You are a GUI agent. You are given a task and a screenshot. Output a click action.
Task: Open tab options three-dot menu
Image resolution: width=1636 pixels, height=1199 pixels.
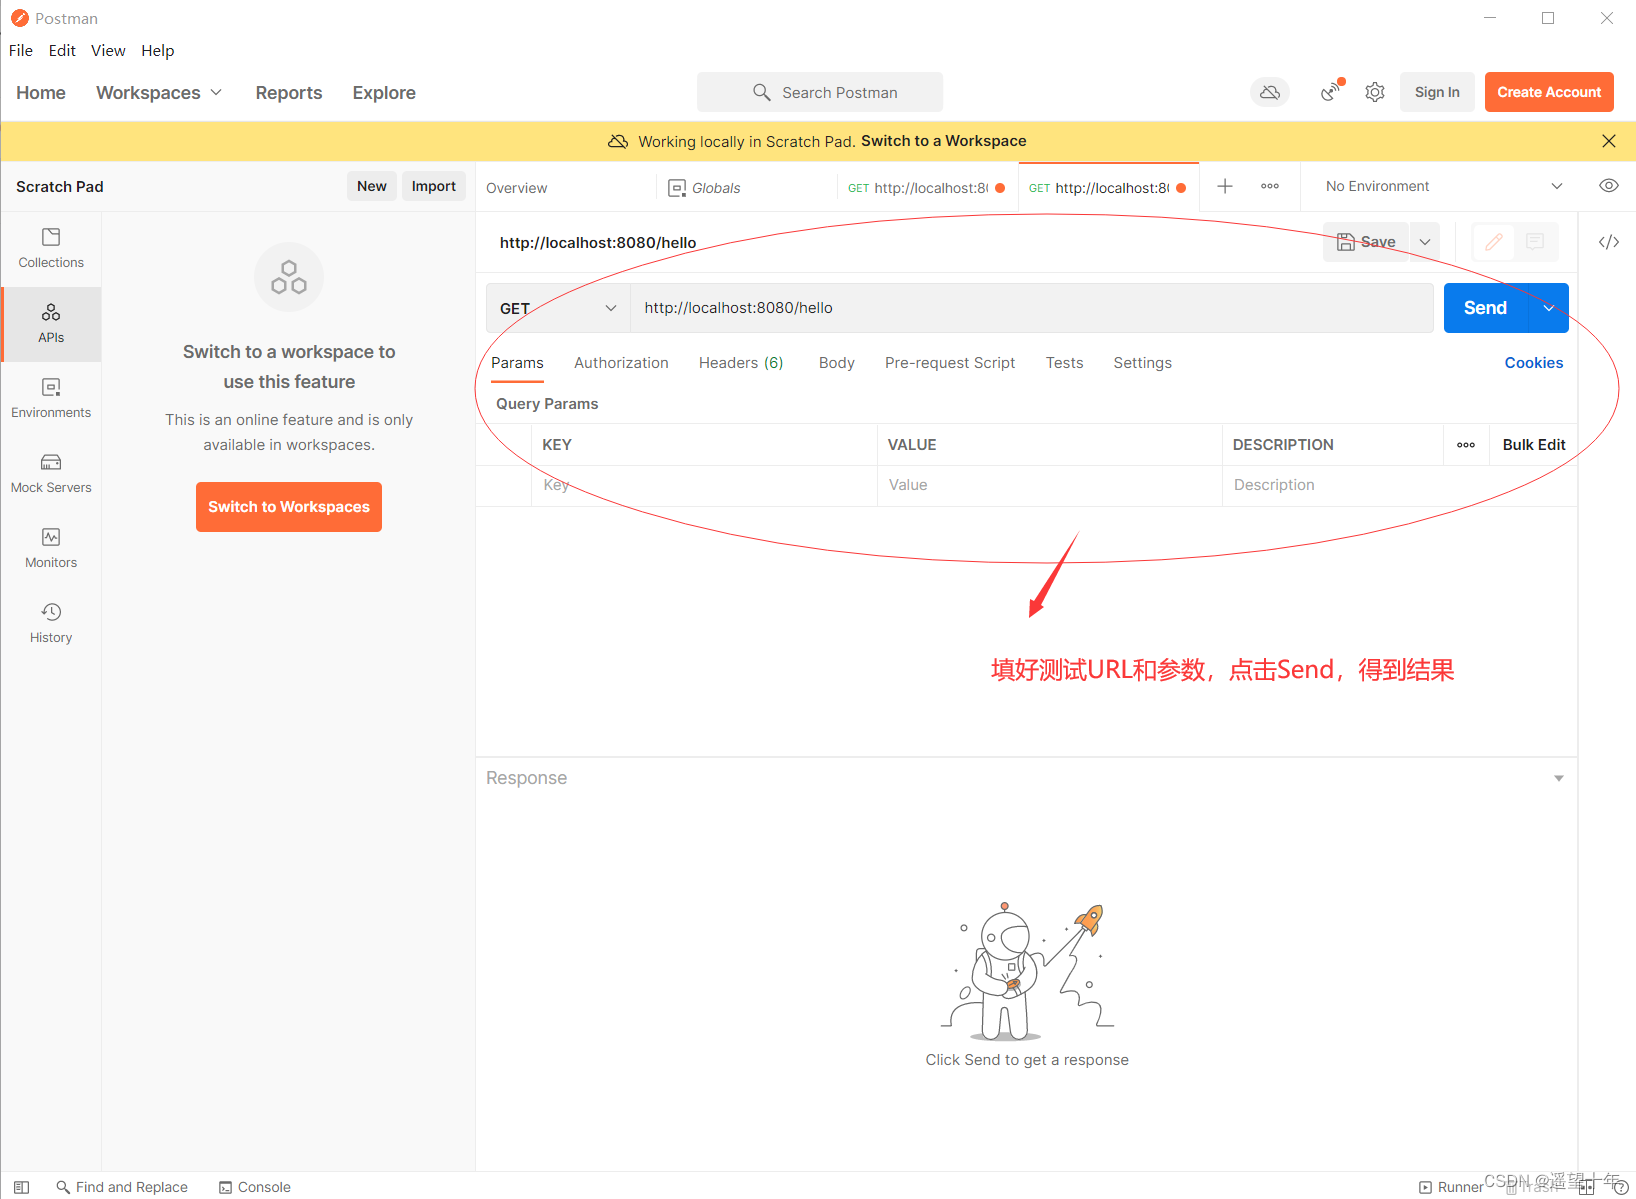(1270, 186)
